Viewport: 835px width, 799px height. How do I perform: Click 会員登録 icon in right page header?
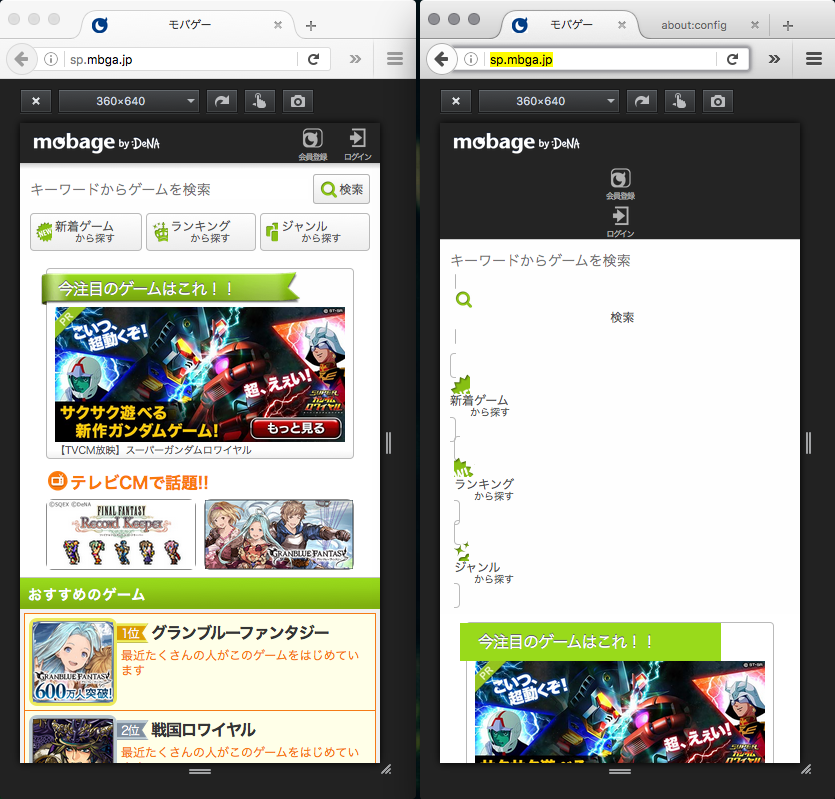click(x=620, y=184)
